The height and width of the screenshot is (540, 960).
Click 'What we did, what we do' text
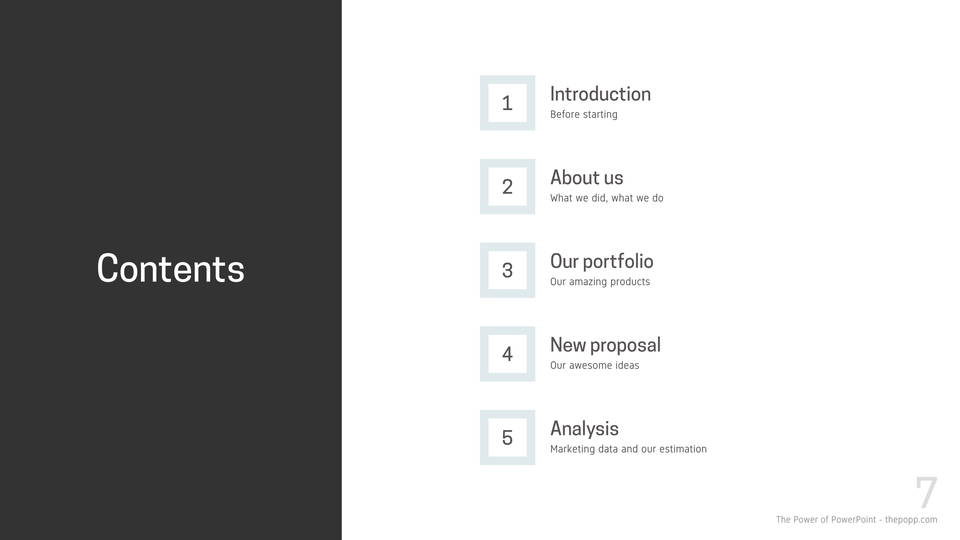(606, 198)
